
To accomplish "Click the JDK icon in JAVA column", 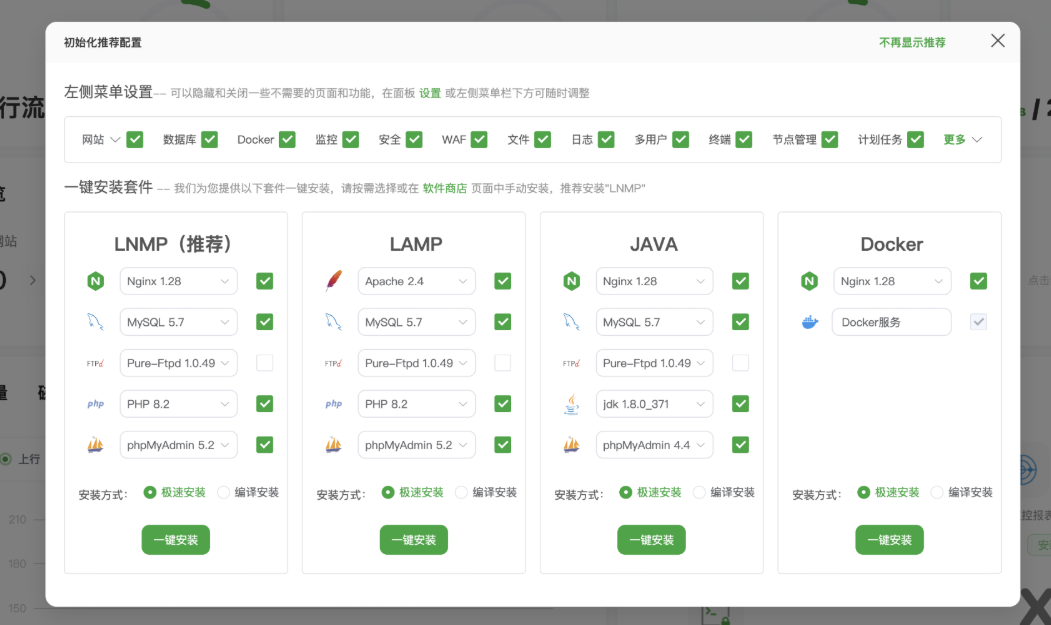I will pyautogui.click(x=571, y=403).
